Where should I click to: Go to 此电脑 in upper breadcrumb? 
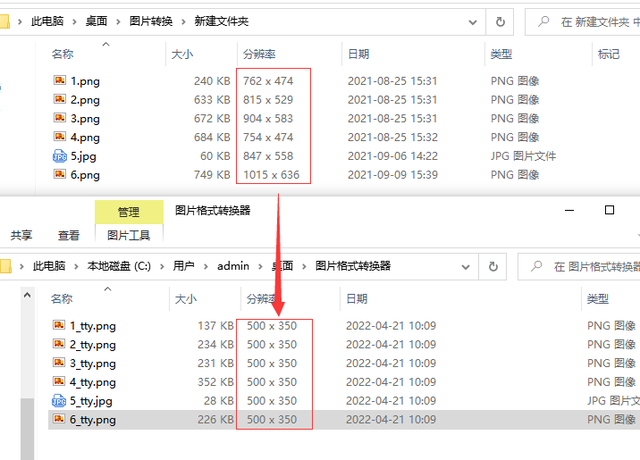[x=47, y=21]
